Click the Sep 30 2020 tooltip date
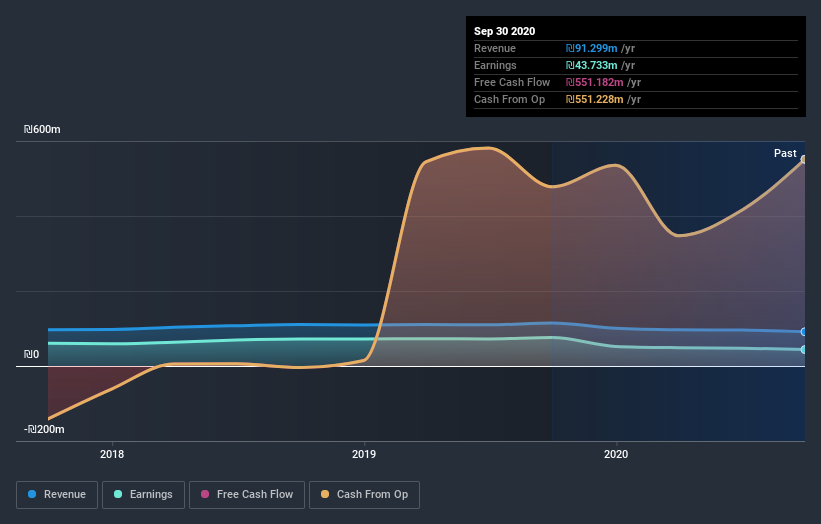The width and height of the screenshot is (821, 524). pyautogui.click(x=504, y=31)
